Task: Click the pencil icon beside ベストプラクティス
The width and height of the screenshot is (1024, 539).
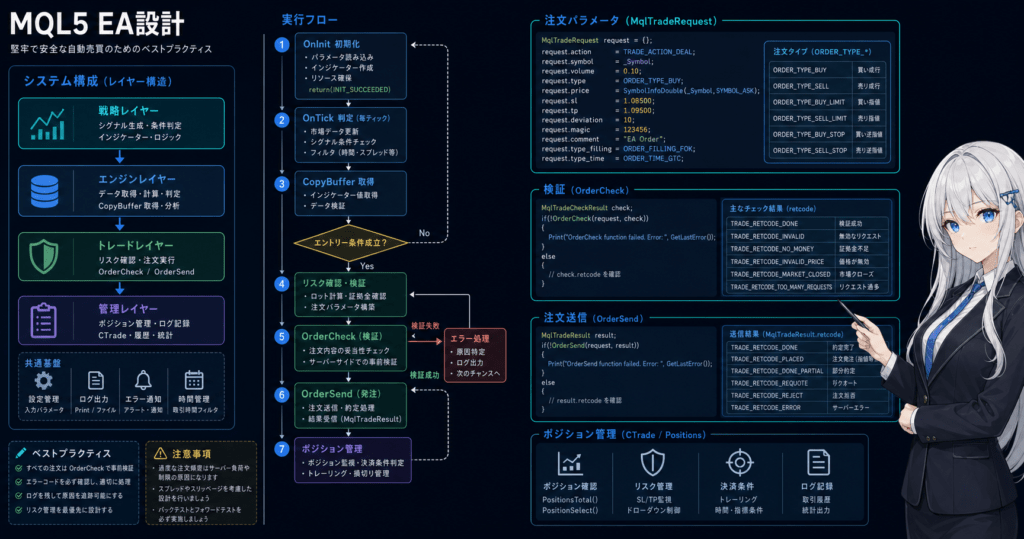Action: [x=21, y=453]
